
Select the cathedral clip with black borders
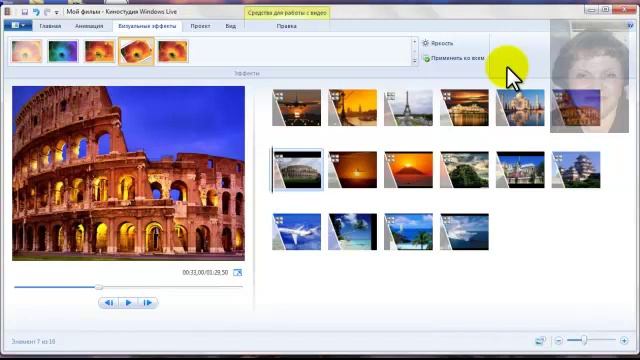520,170
